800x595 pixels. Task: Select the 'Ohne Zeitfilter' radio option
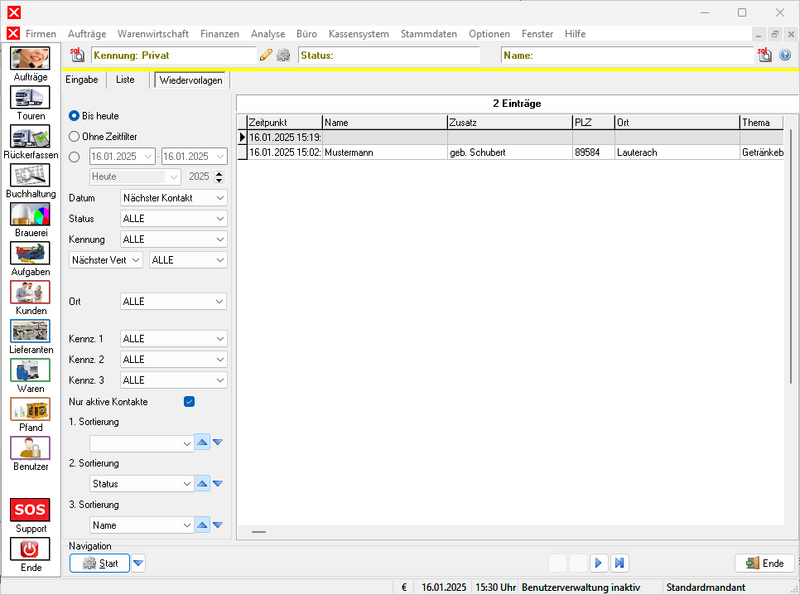pos(75,136)
